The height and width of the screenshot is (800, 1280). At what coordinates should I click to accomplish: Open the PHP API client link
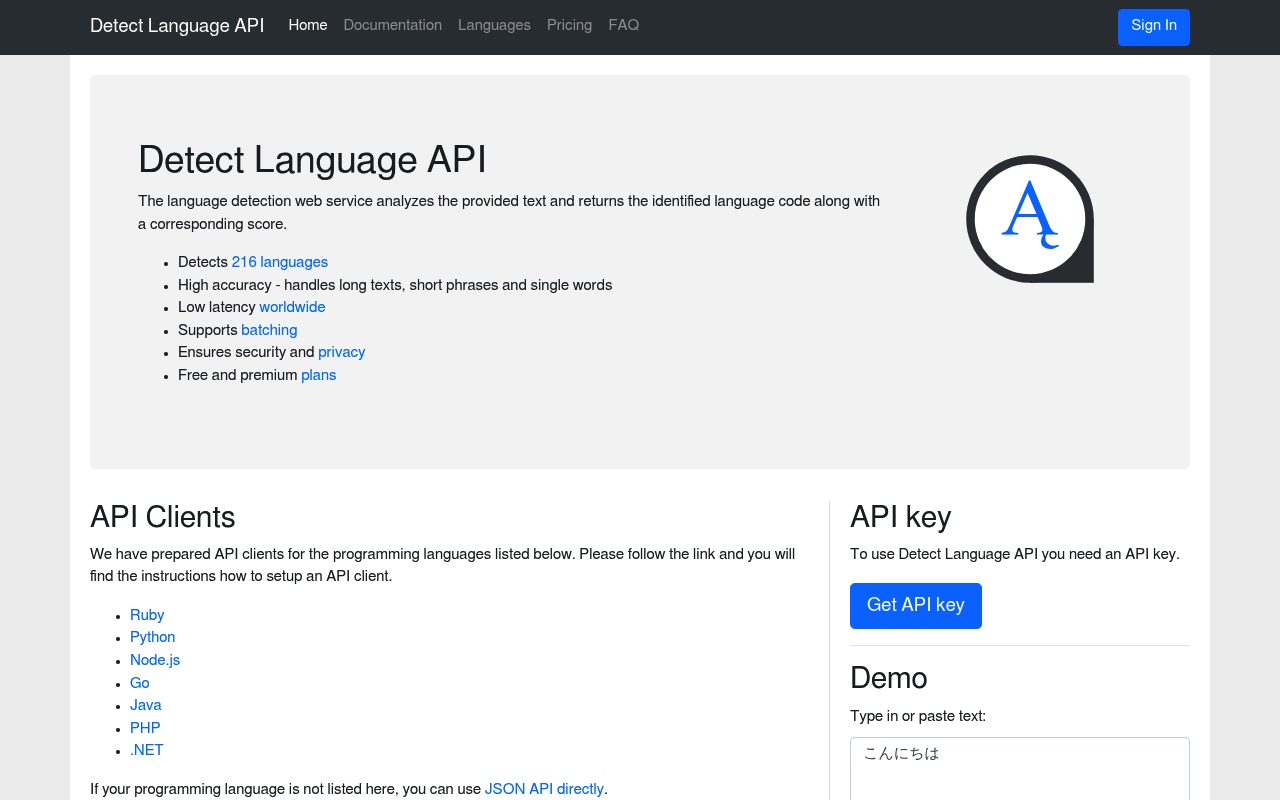[x=145, y=729]
